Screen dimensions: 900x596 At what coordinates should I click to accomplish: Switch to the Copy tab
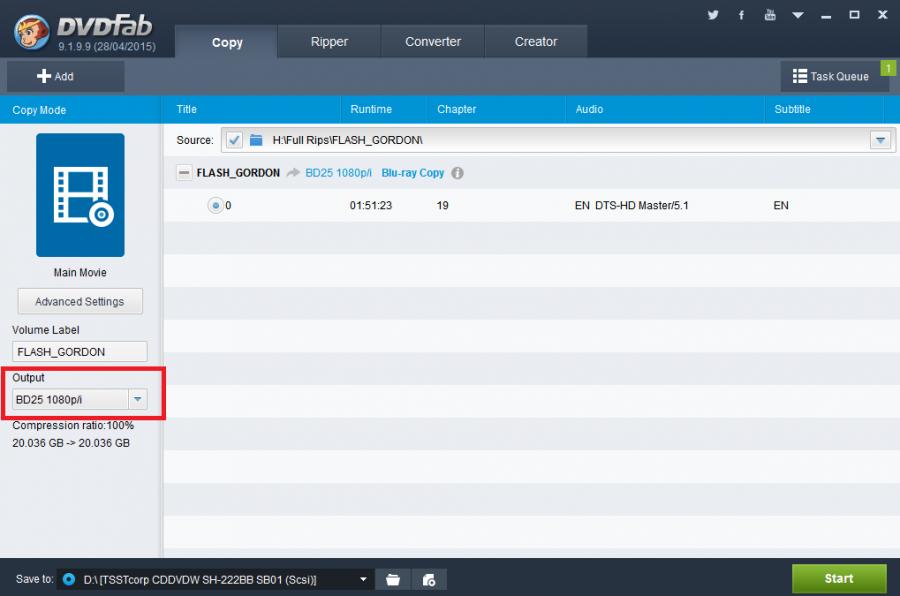[227, 41]
